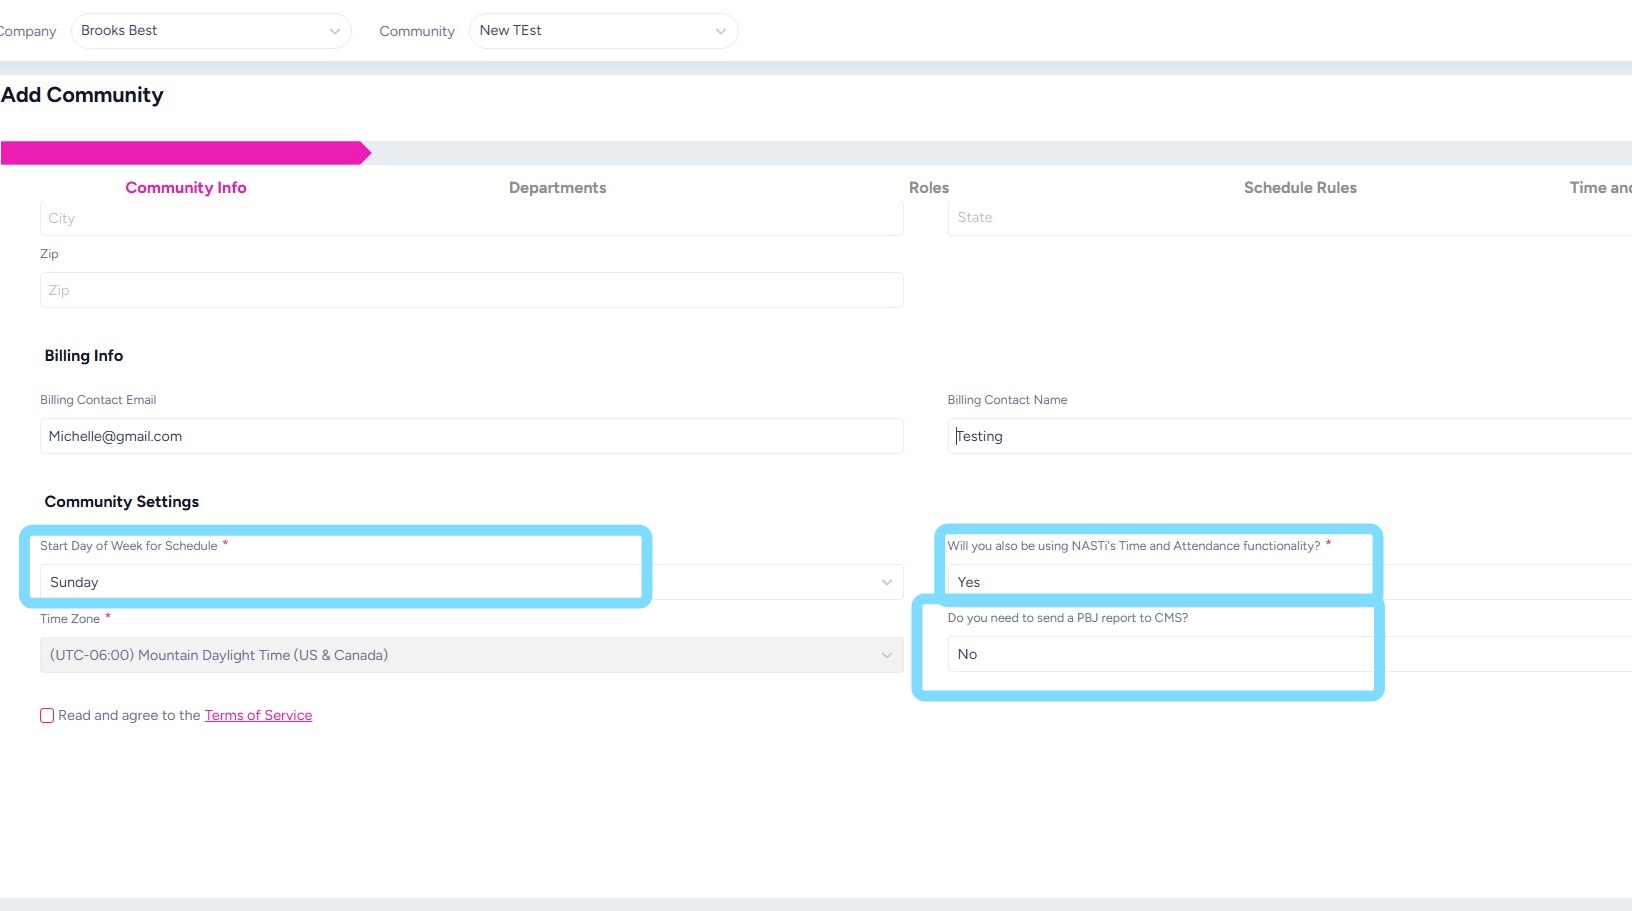Viewport: 1632px width, 911px height.
Task: Click into the City input field
Action: [472, 218]
